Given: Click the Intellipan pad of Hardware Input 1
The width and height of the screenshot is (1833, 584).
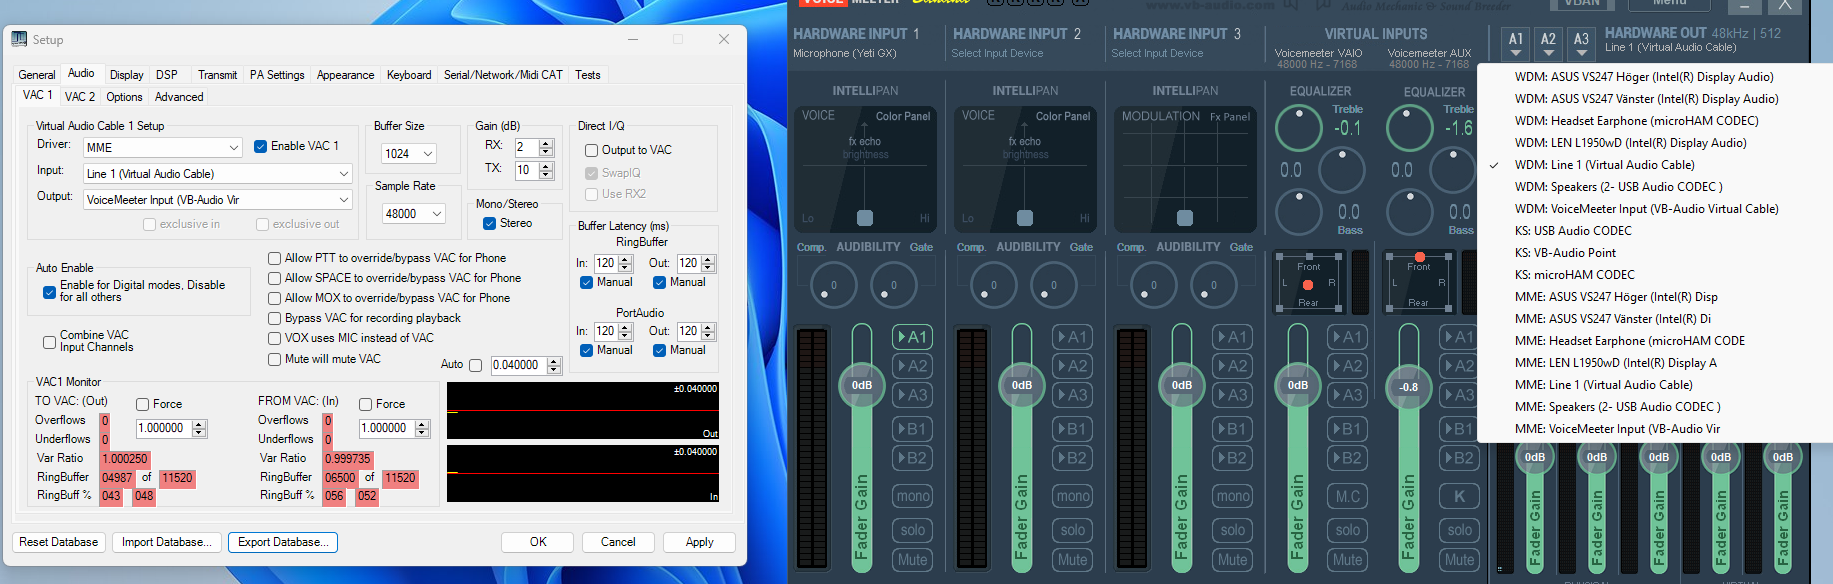Looking at the screenshot, I should tap(865, 169).
